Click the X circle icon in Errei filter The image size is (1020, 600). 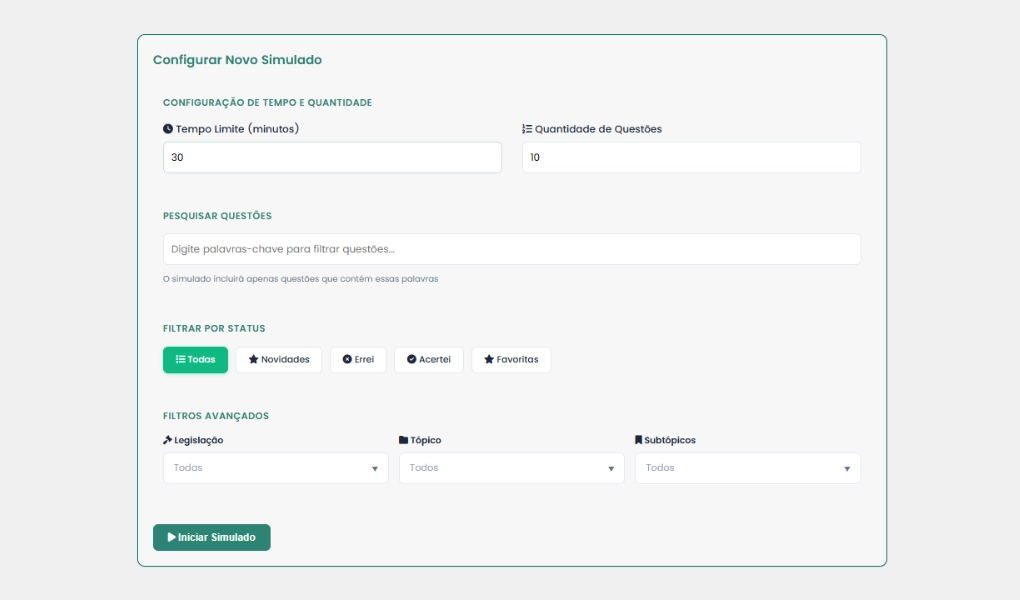pyautogui.click(x=347, y=360)
